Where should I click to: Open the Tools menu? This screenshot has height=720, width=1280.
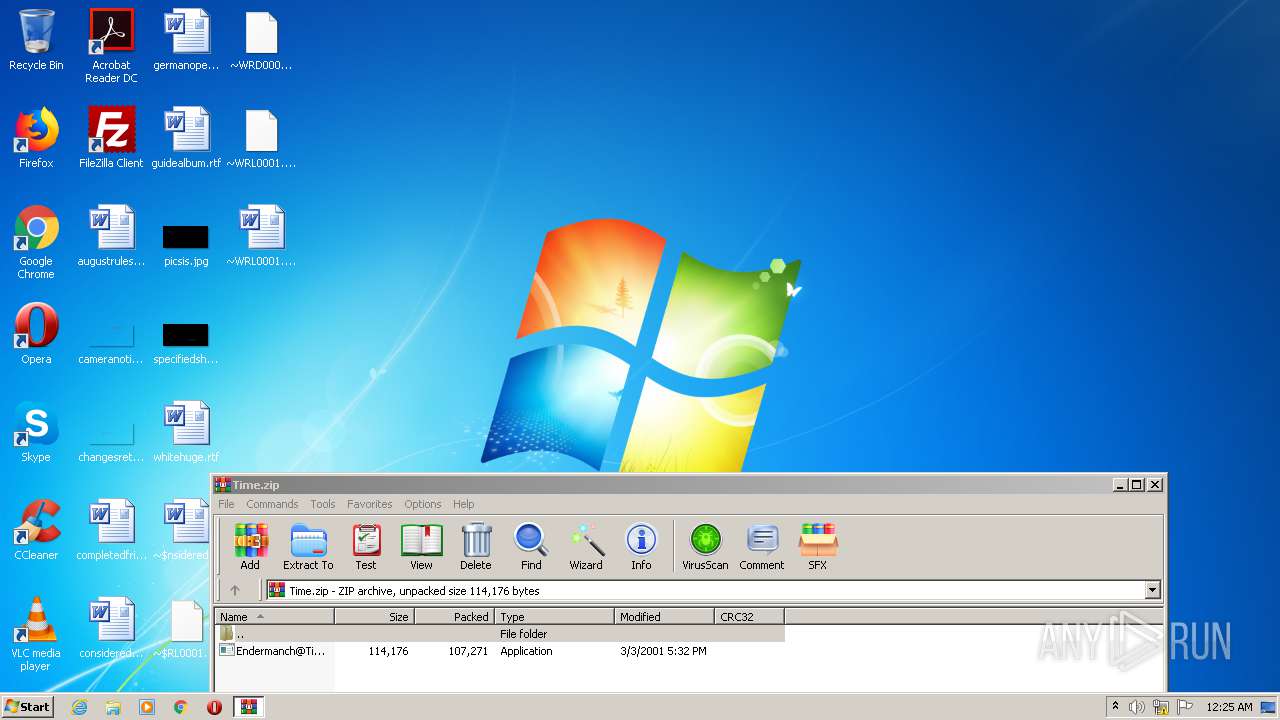[x=322, y=504]
